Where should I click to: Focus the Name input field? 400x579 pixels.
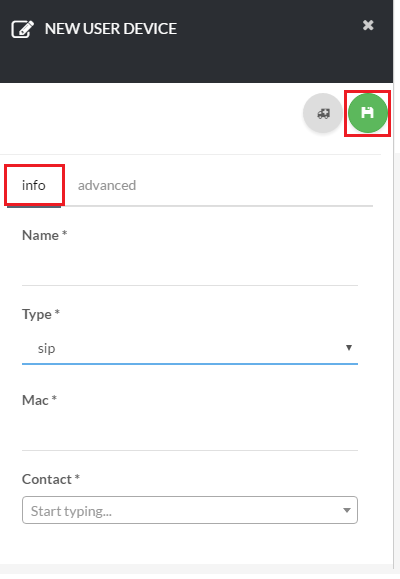190,269
